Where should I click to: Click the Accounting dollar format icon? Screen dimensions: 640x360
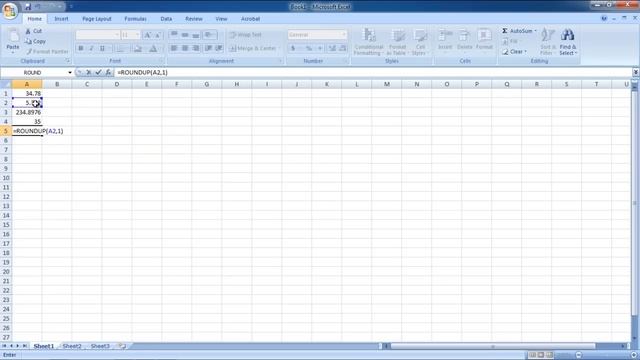(293, 49)
